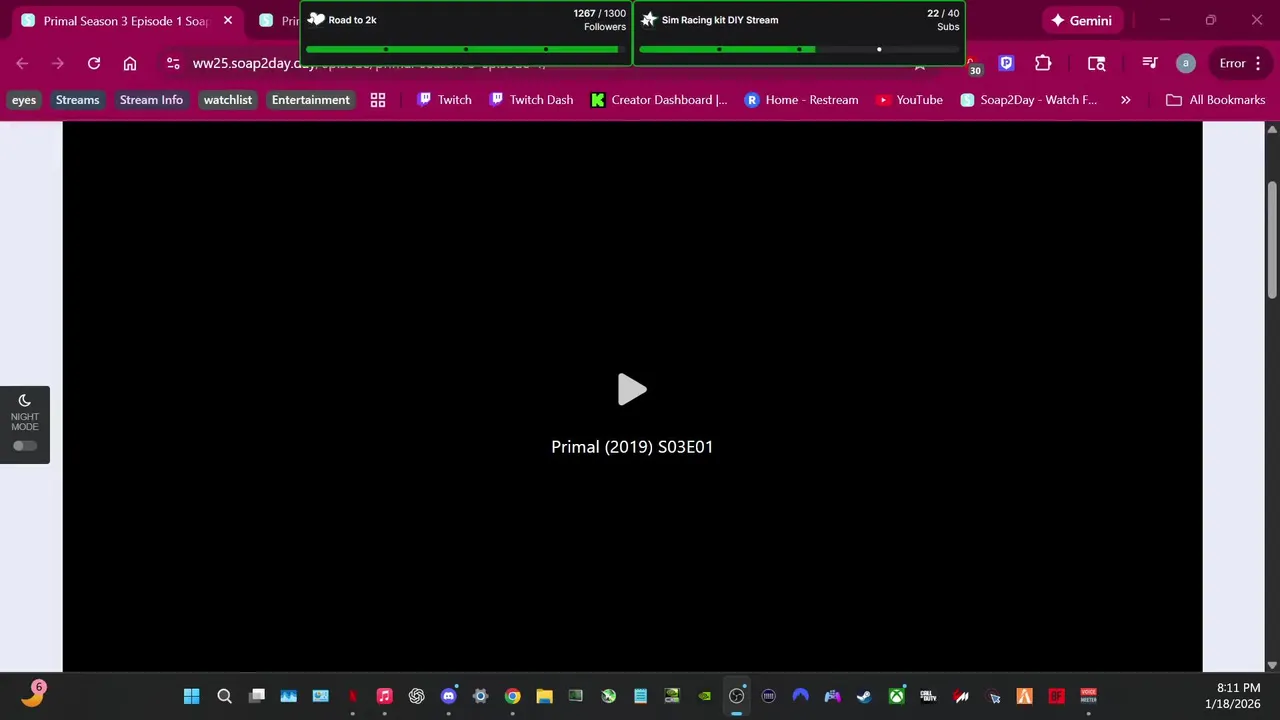Click the Sim Racing kit DIY Stream widget
This screenshot has width=1280, height=720.
pos(799,32)
